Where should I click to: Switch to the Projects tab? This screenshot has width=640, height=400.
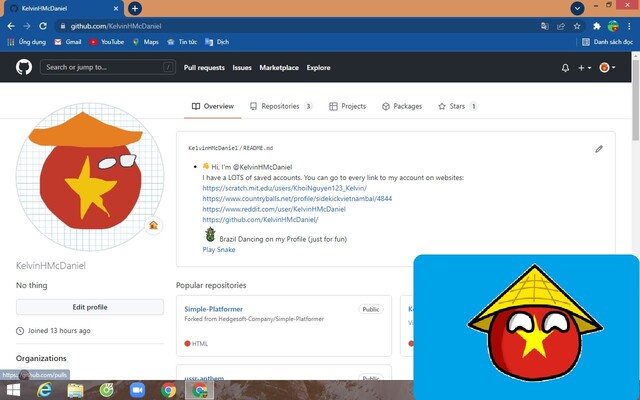pyautogui.click(x=347, y=106)
